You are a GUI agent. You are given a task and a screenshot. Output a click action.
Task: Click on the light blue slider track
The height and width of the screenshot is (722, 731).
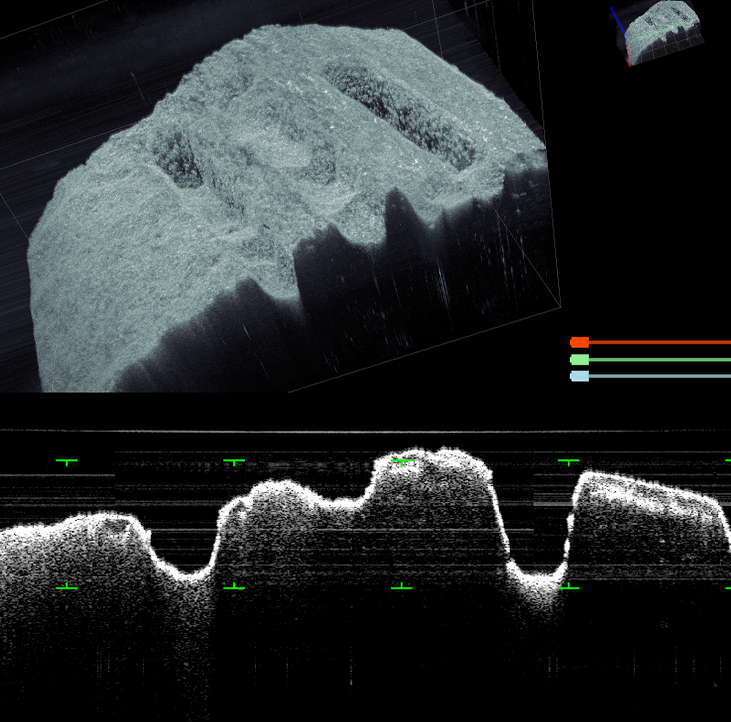660,376
